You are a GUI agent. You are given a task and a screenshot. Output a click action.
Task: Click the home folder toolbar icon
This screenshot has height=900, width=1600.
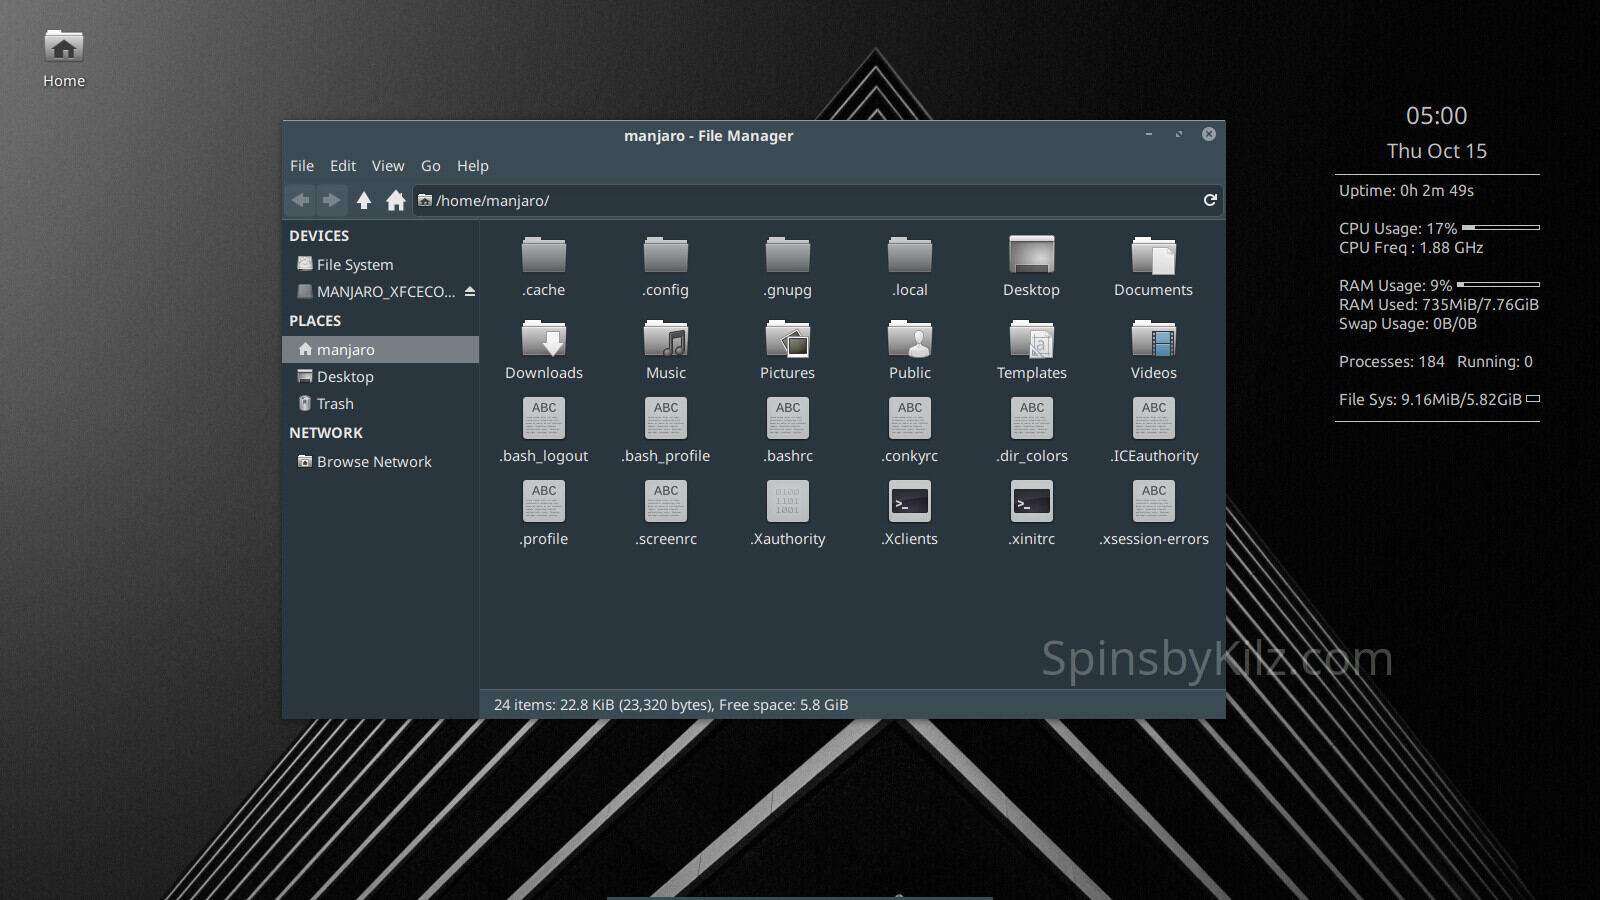pos(396,200)
